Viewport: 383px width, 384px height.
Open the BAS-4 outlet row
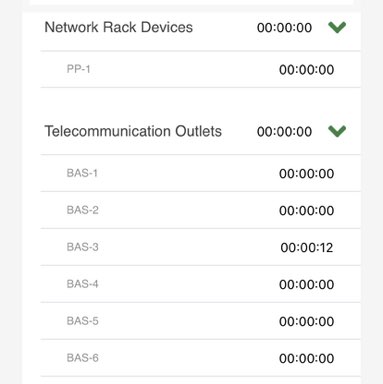(x=200, y=284)
